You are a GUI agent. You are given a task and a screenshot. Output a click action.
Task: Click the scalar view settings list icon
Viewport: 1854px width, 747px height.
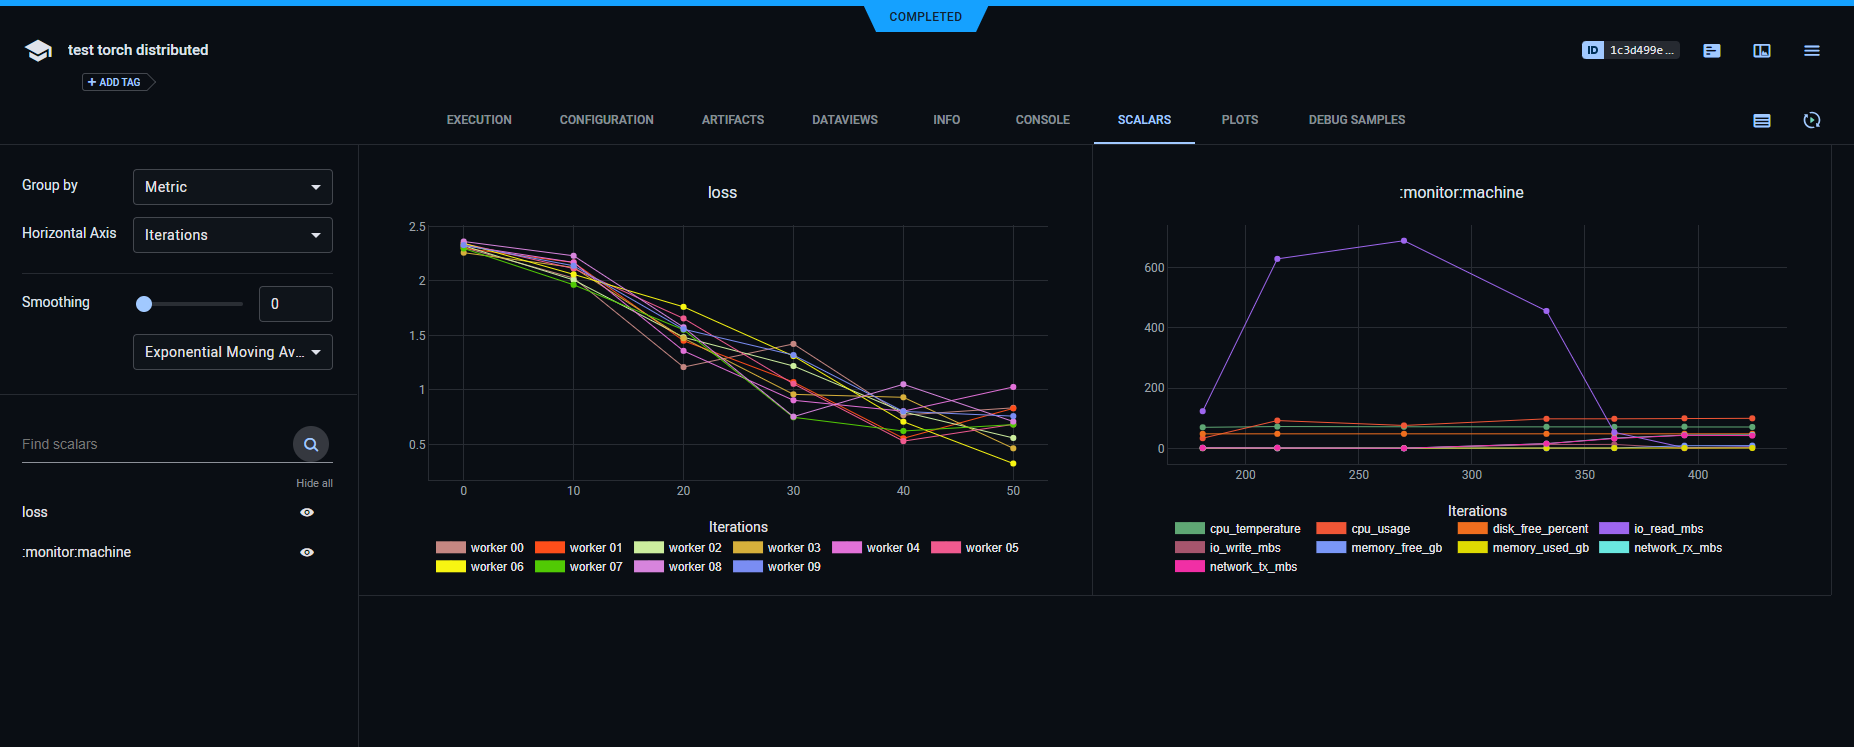[1761, 120]
